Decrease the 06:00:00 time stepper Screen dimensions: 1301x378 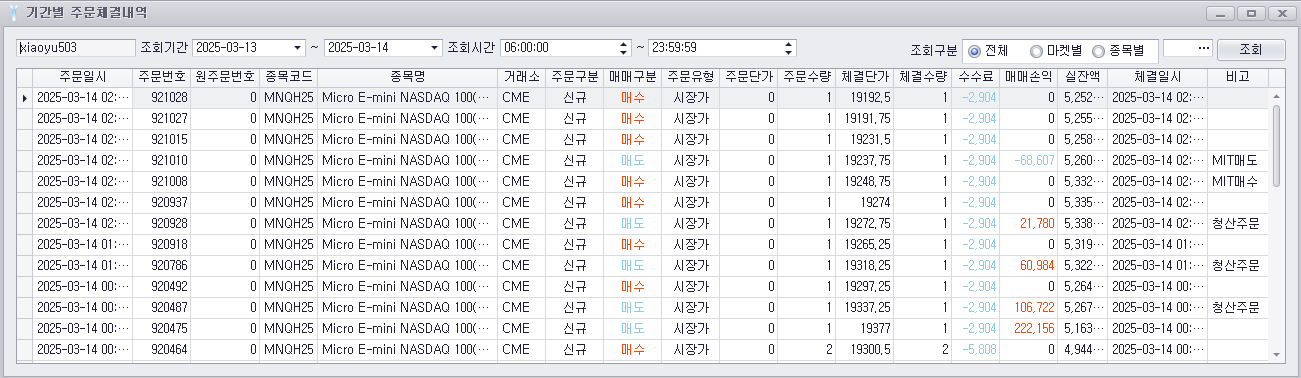click(625, 52)
